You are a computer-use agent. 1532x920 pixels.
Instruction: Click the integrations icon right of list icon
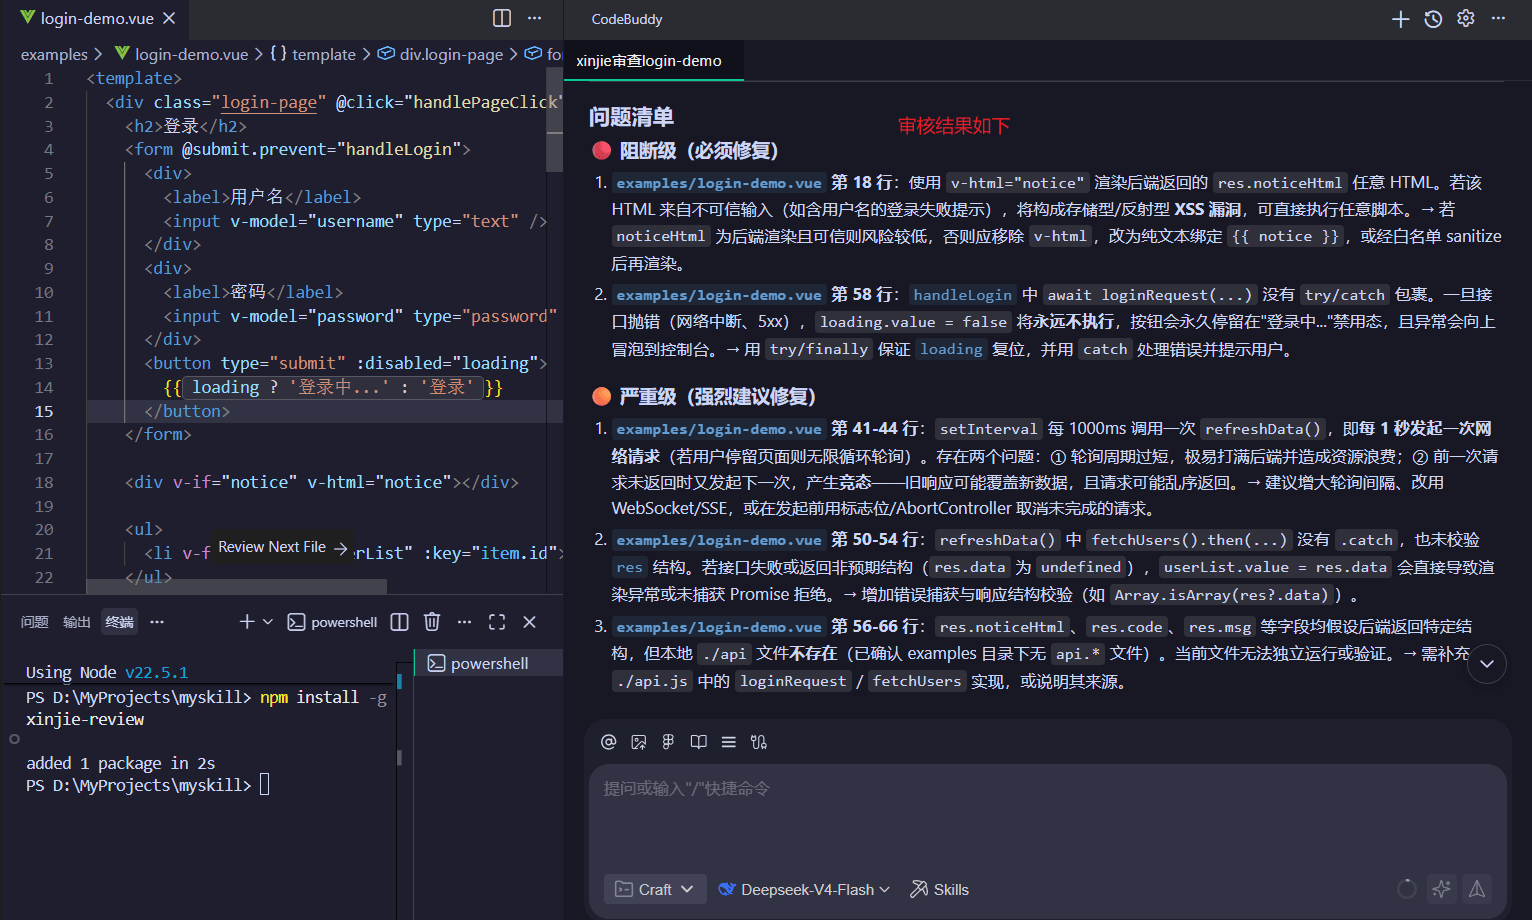(x=759, y=742)
